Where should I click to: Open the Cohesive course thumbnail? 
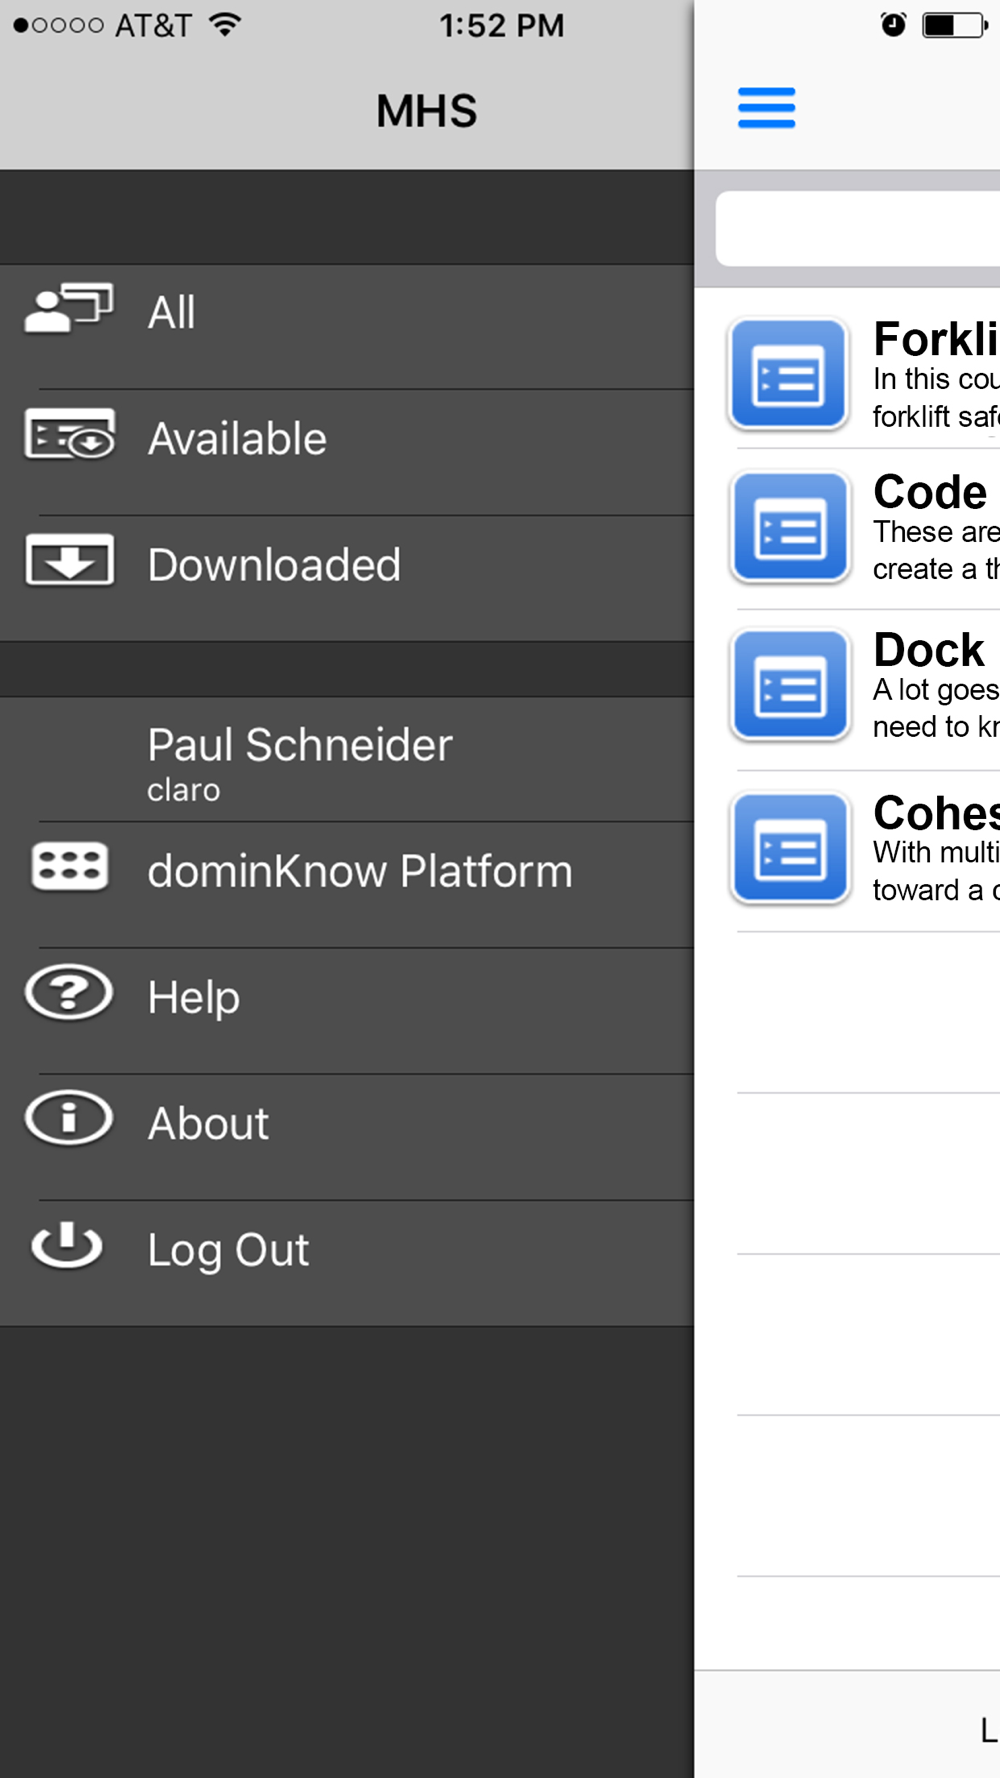tap(788, 848)
